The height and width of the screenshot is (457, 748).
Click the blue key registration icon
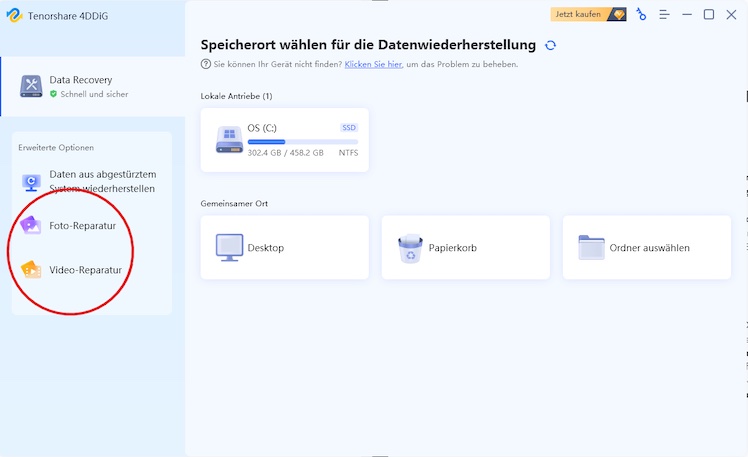641,15
